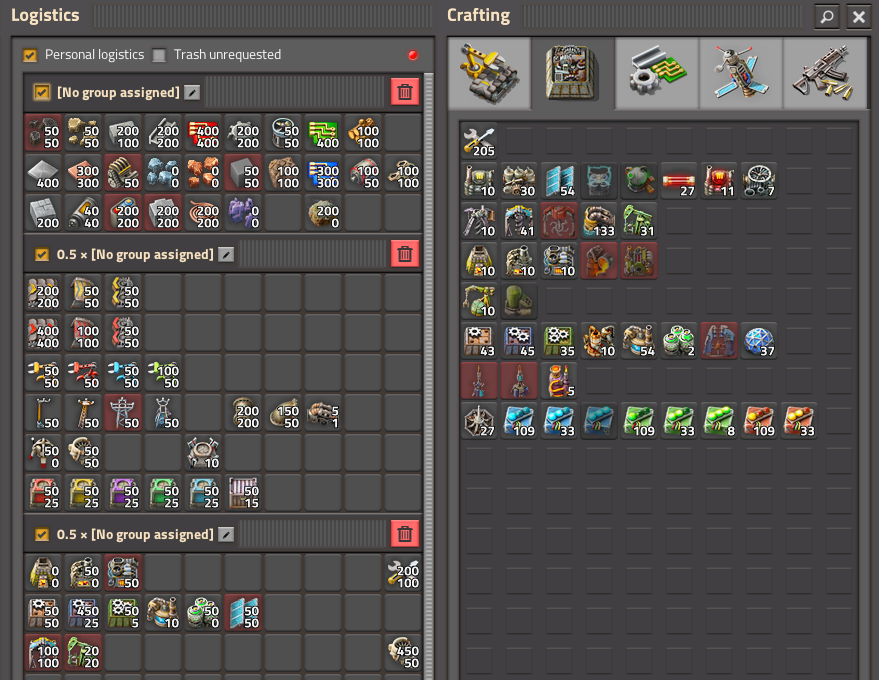Enable the Trash unrequested checkbox

[159, 55]
